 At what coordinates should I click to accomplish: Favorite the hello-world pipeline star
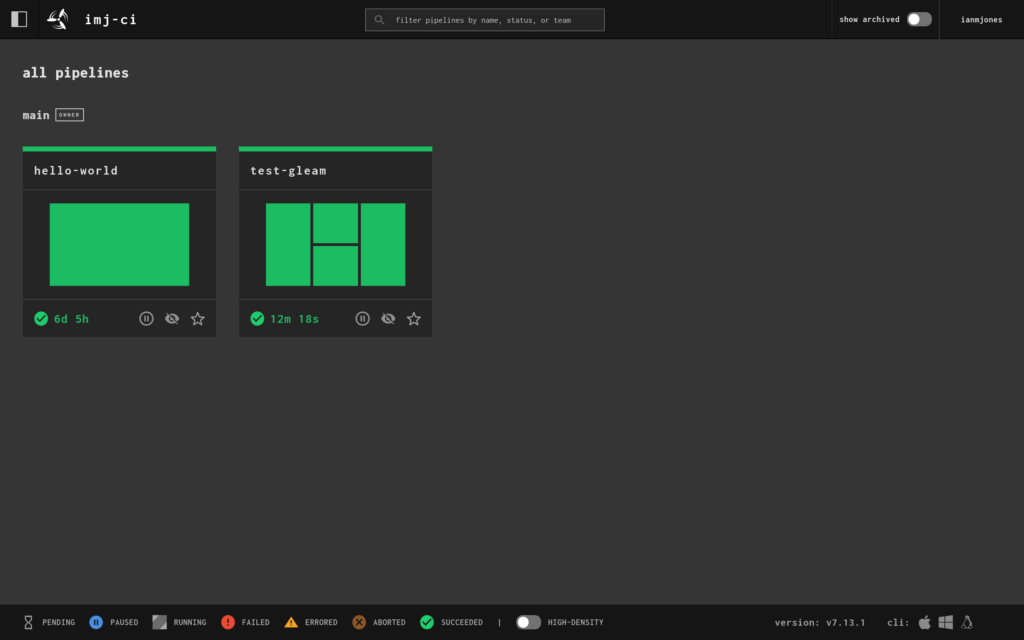pos(198,319)
